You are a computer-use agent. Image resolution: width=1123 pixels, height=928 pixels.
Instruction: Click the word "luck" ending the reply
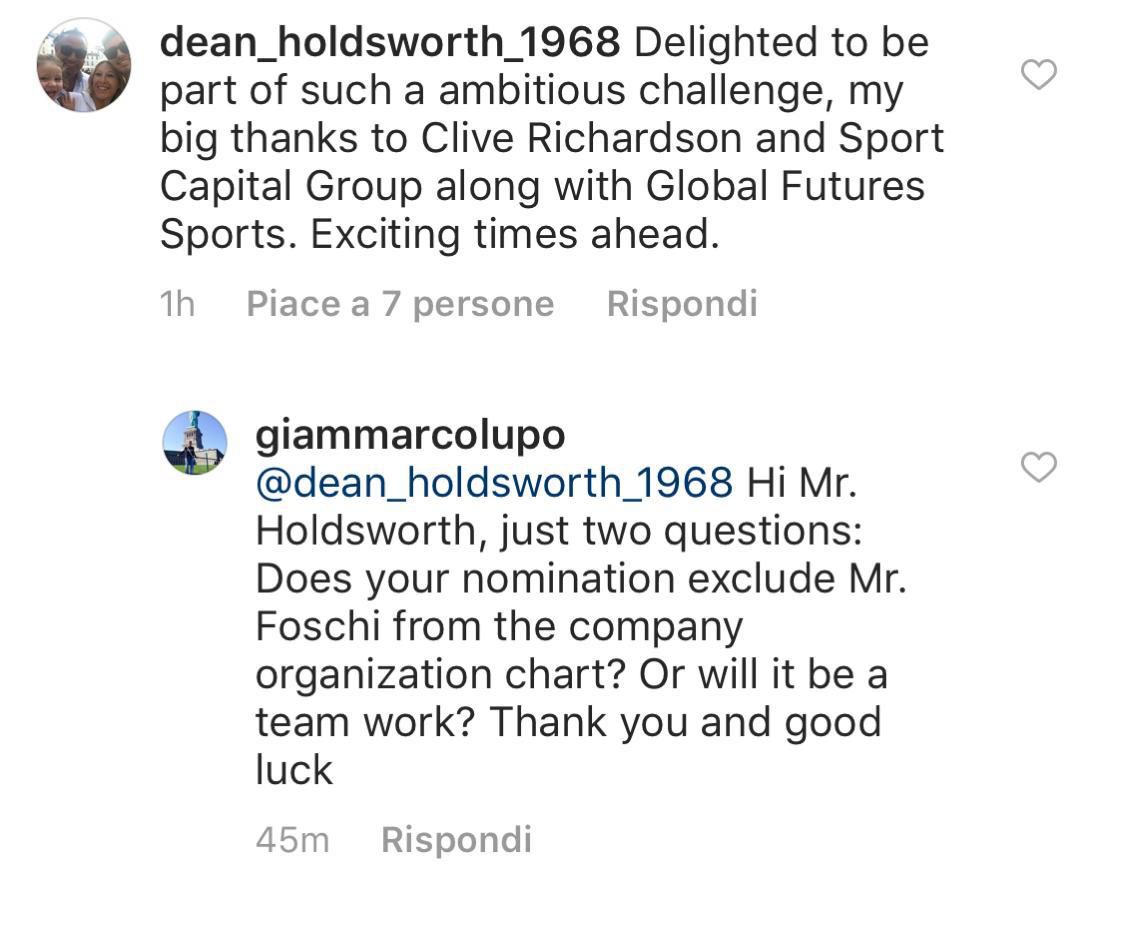294,771
